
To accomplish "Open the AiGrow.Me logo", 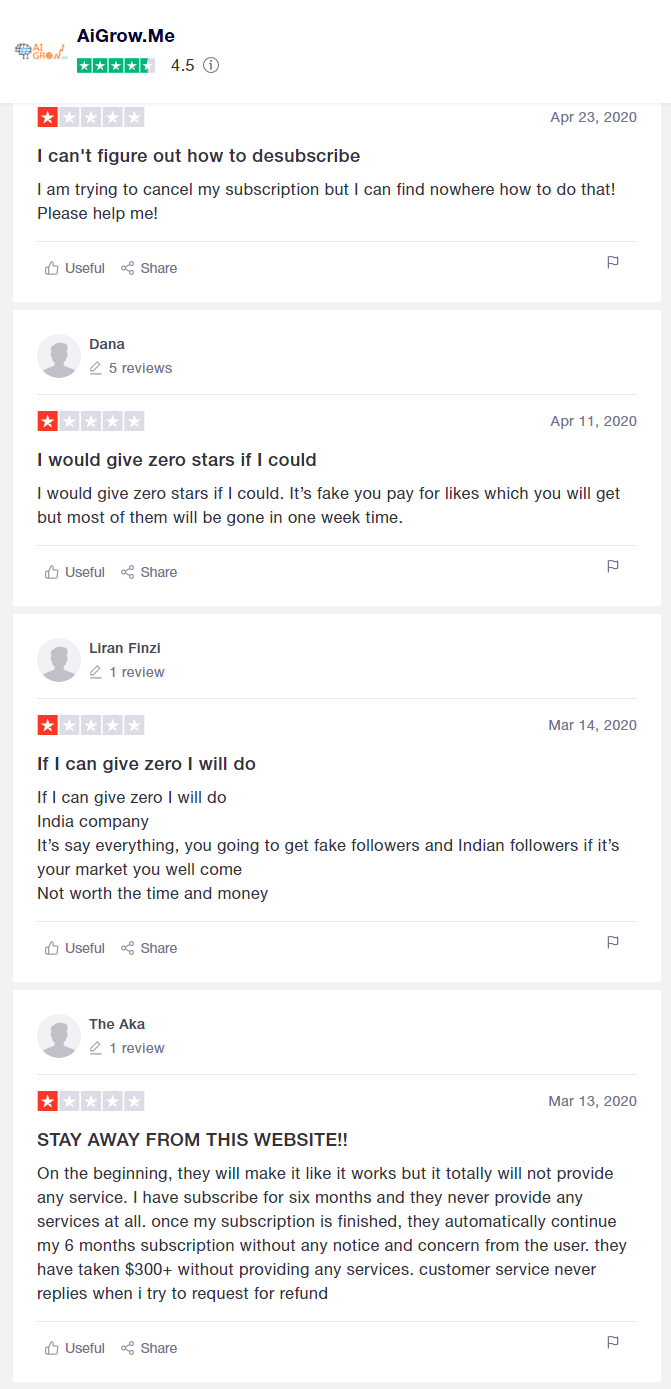I will 41,51.
